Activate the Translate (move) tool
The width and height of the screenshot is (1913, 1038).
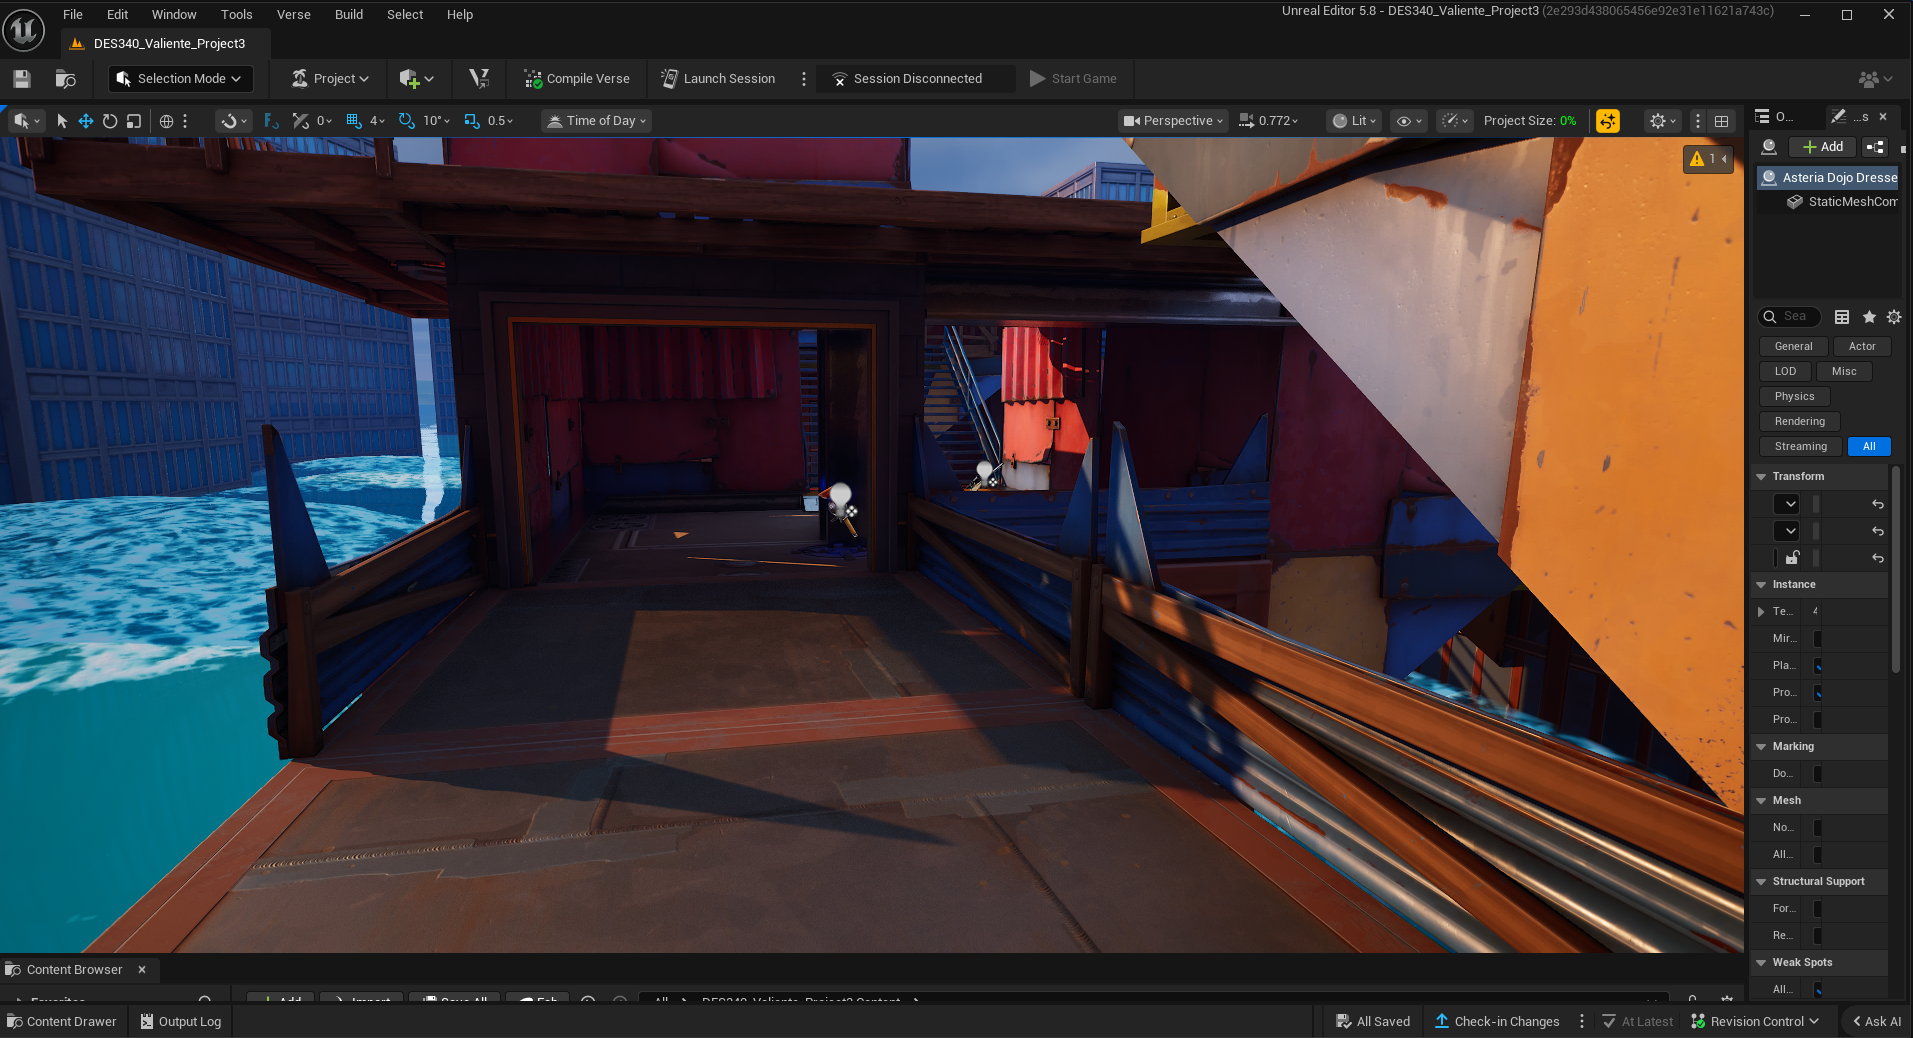pos(86,121)
